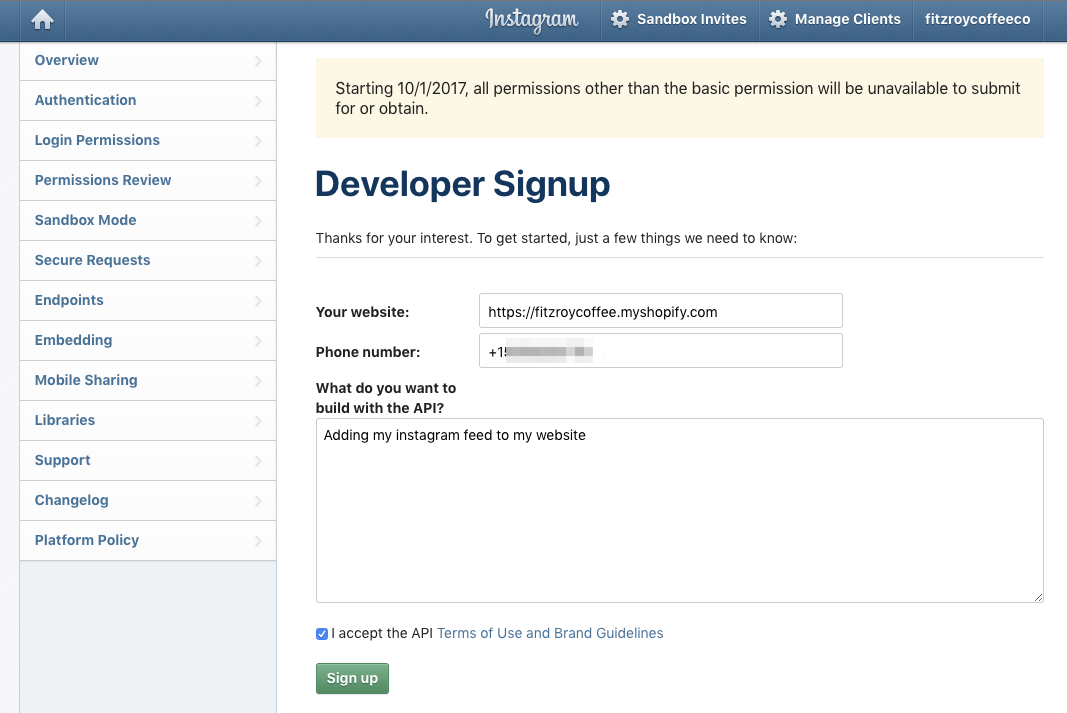The image size is (1067, 713).
Task: Click the gear icon beside Sandbox Invites
Action: [x=620, y=19]
